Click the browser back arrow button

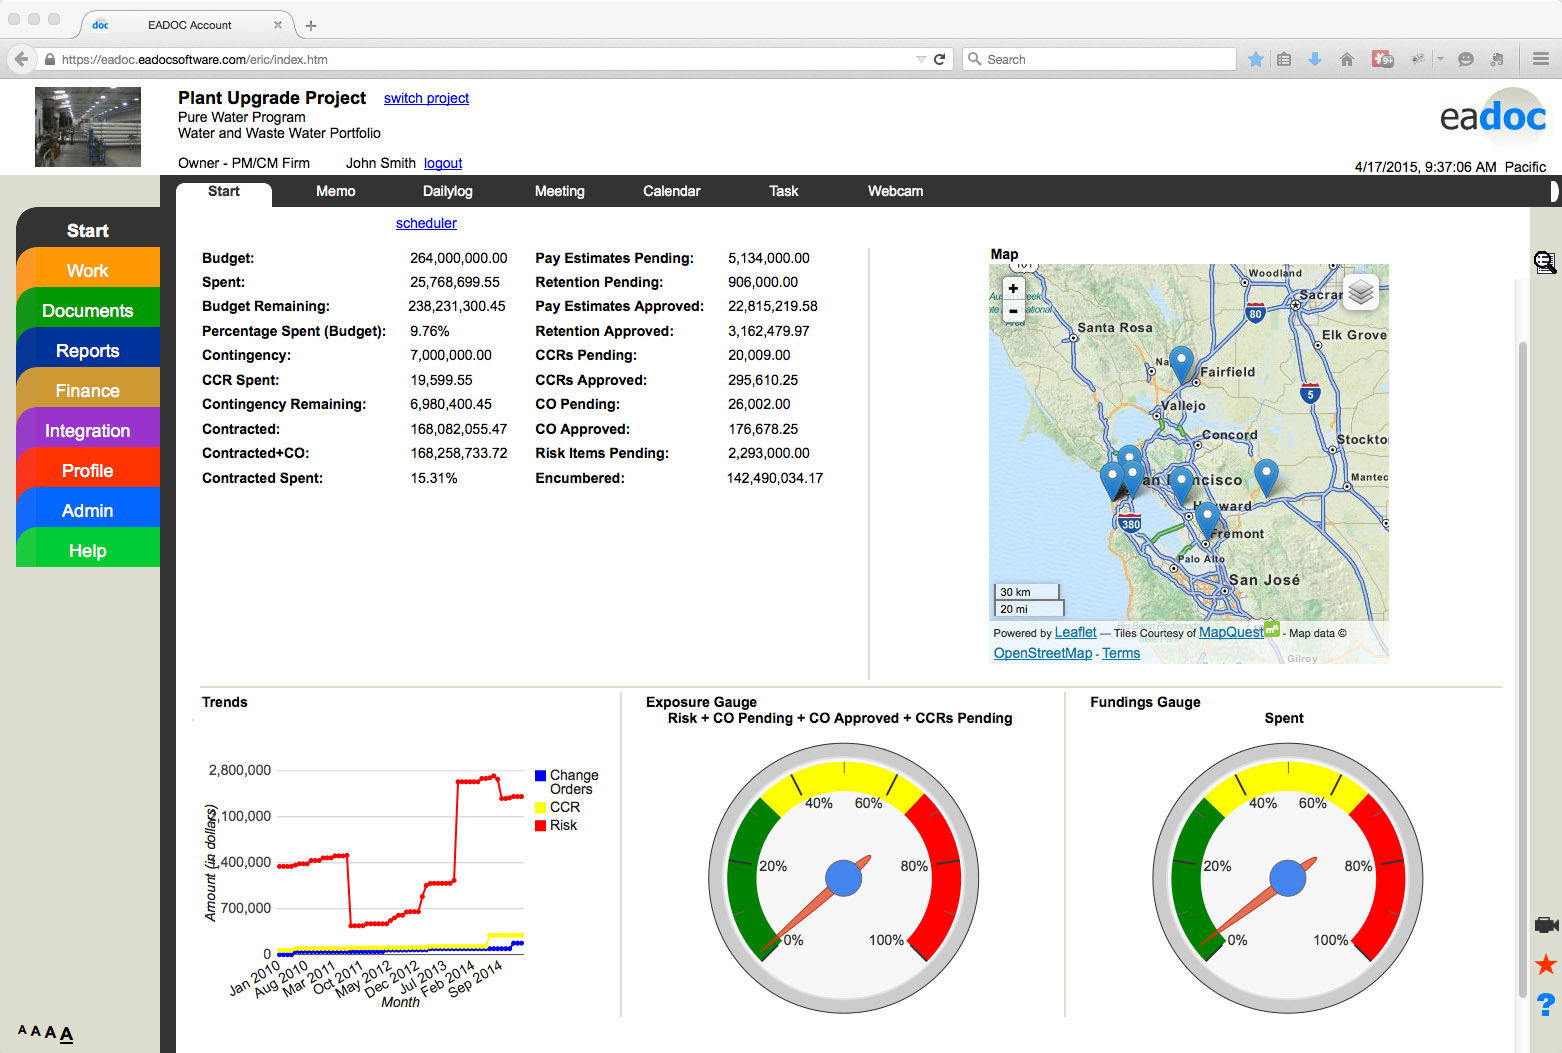click(21, 59)
